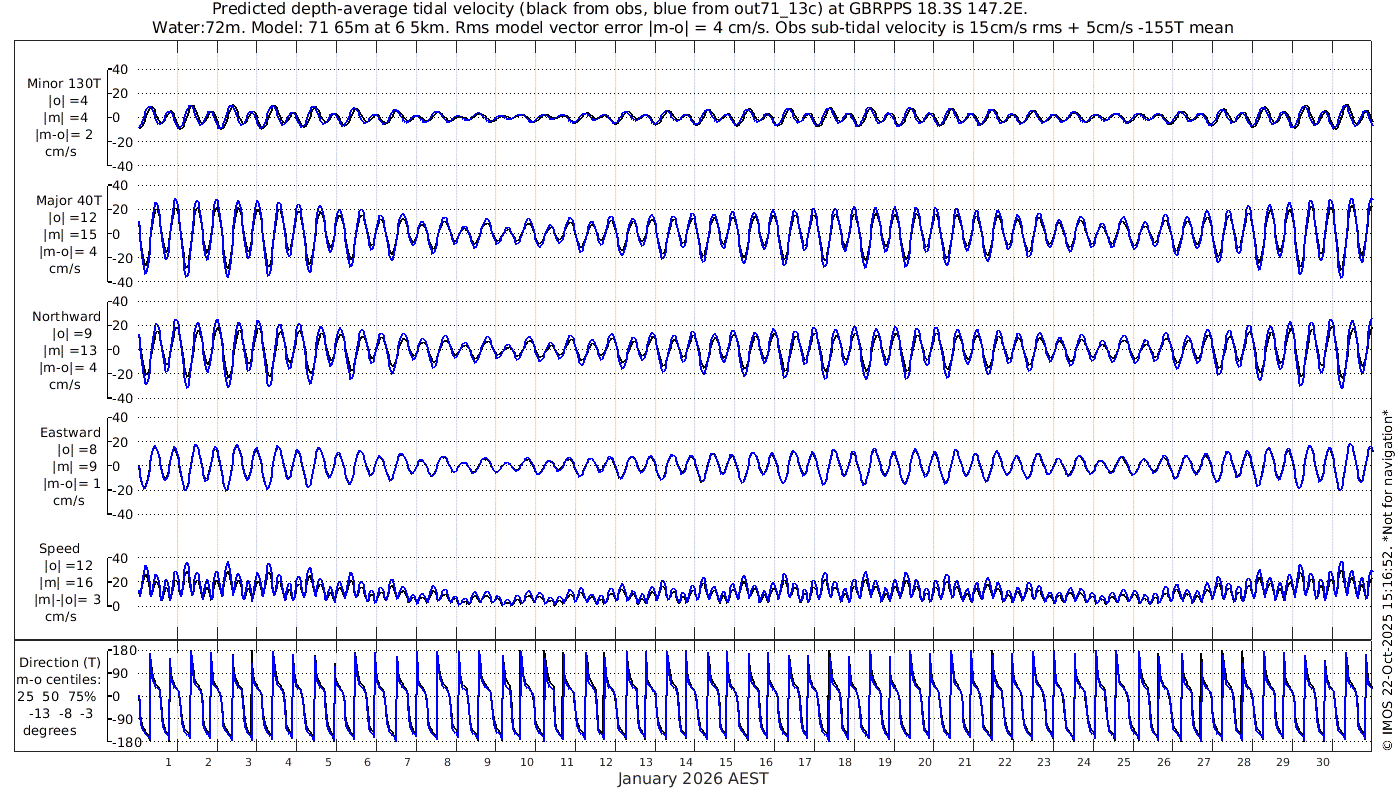
Task: Click day 8 tick on the date axis
Action: pos(447,763)
